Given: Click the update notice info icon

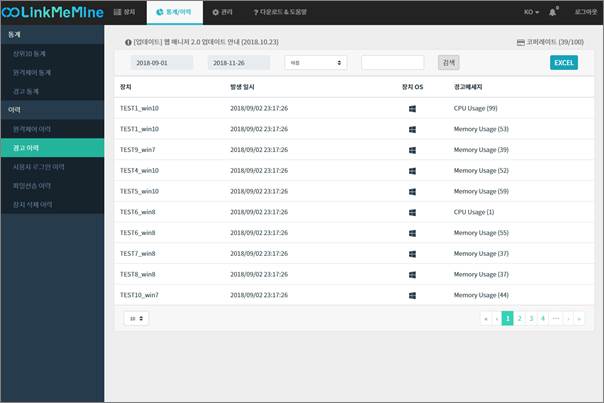Looking at the screenshot, I should click(x=127, y=43).
